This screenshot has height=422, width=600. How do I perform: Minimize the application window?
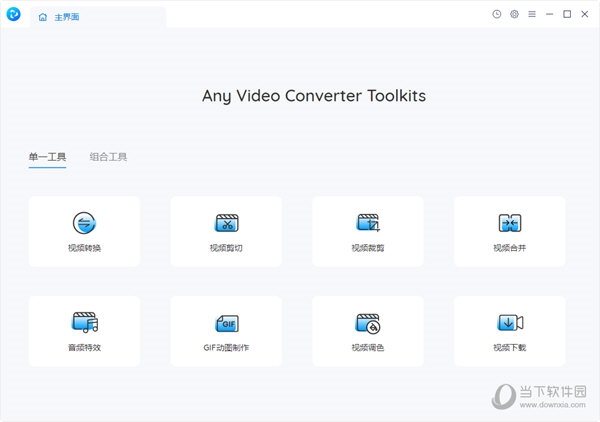coord(549,14)
